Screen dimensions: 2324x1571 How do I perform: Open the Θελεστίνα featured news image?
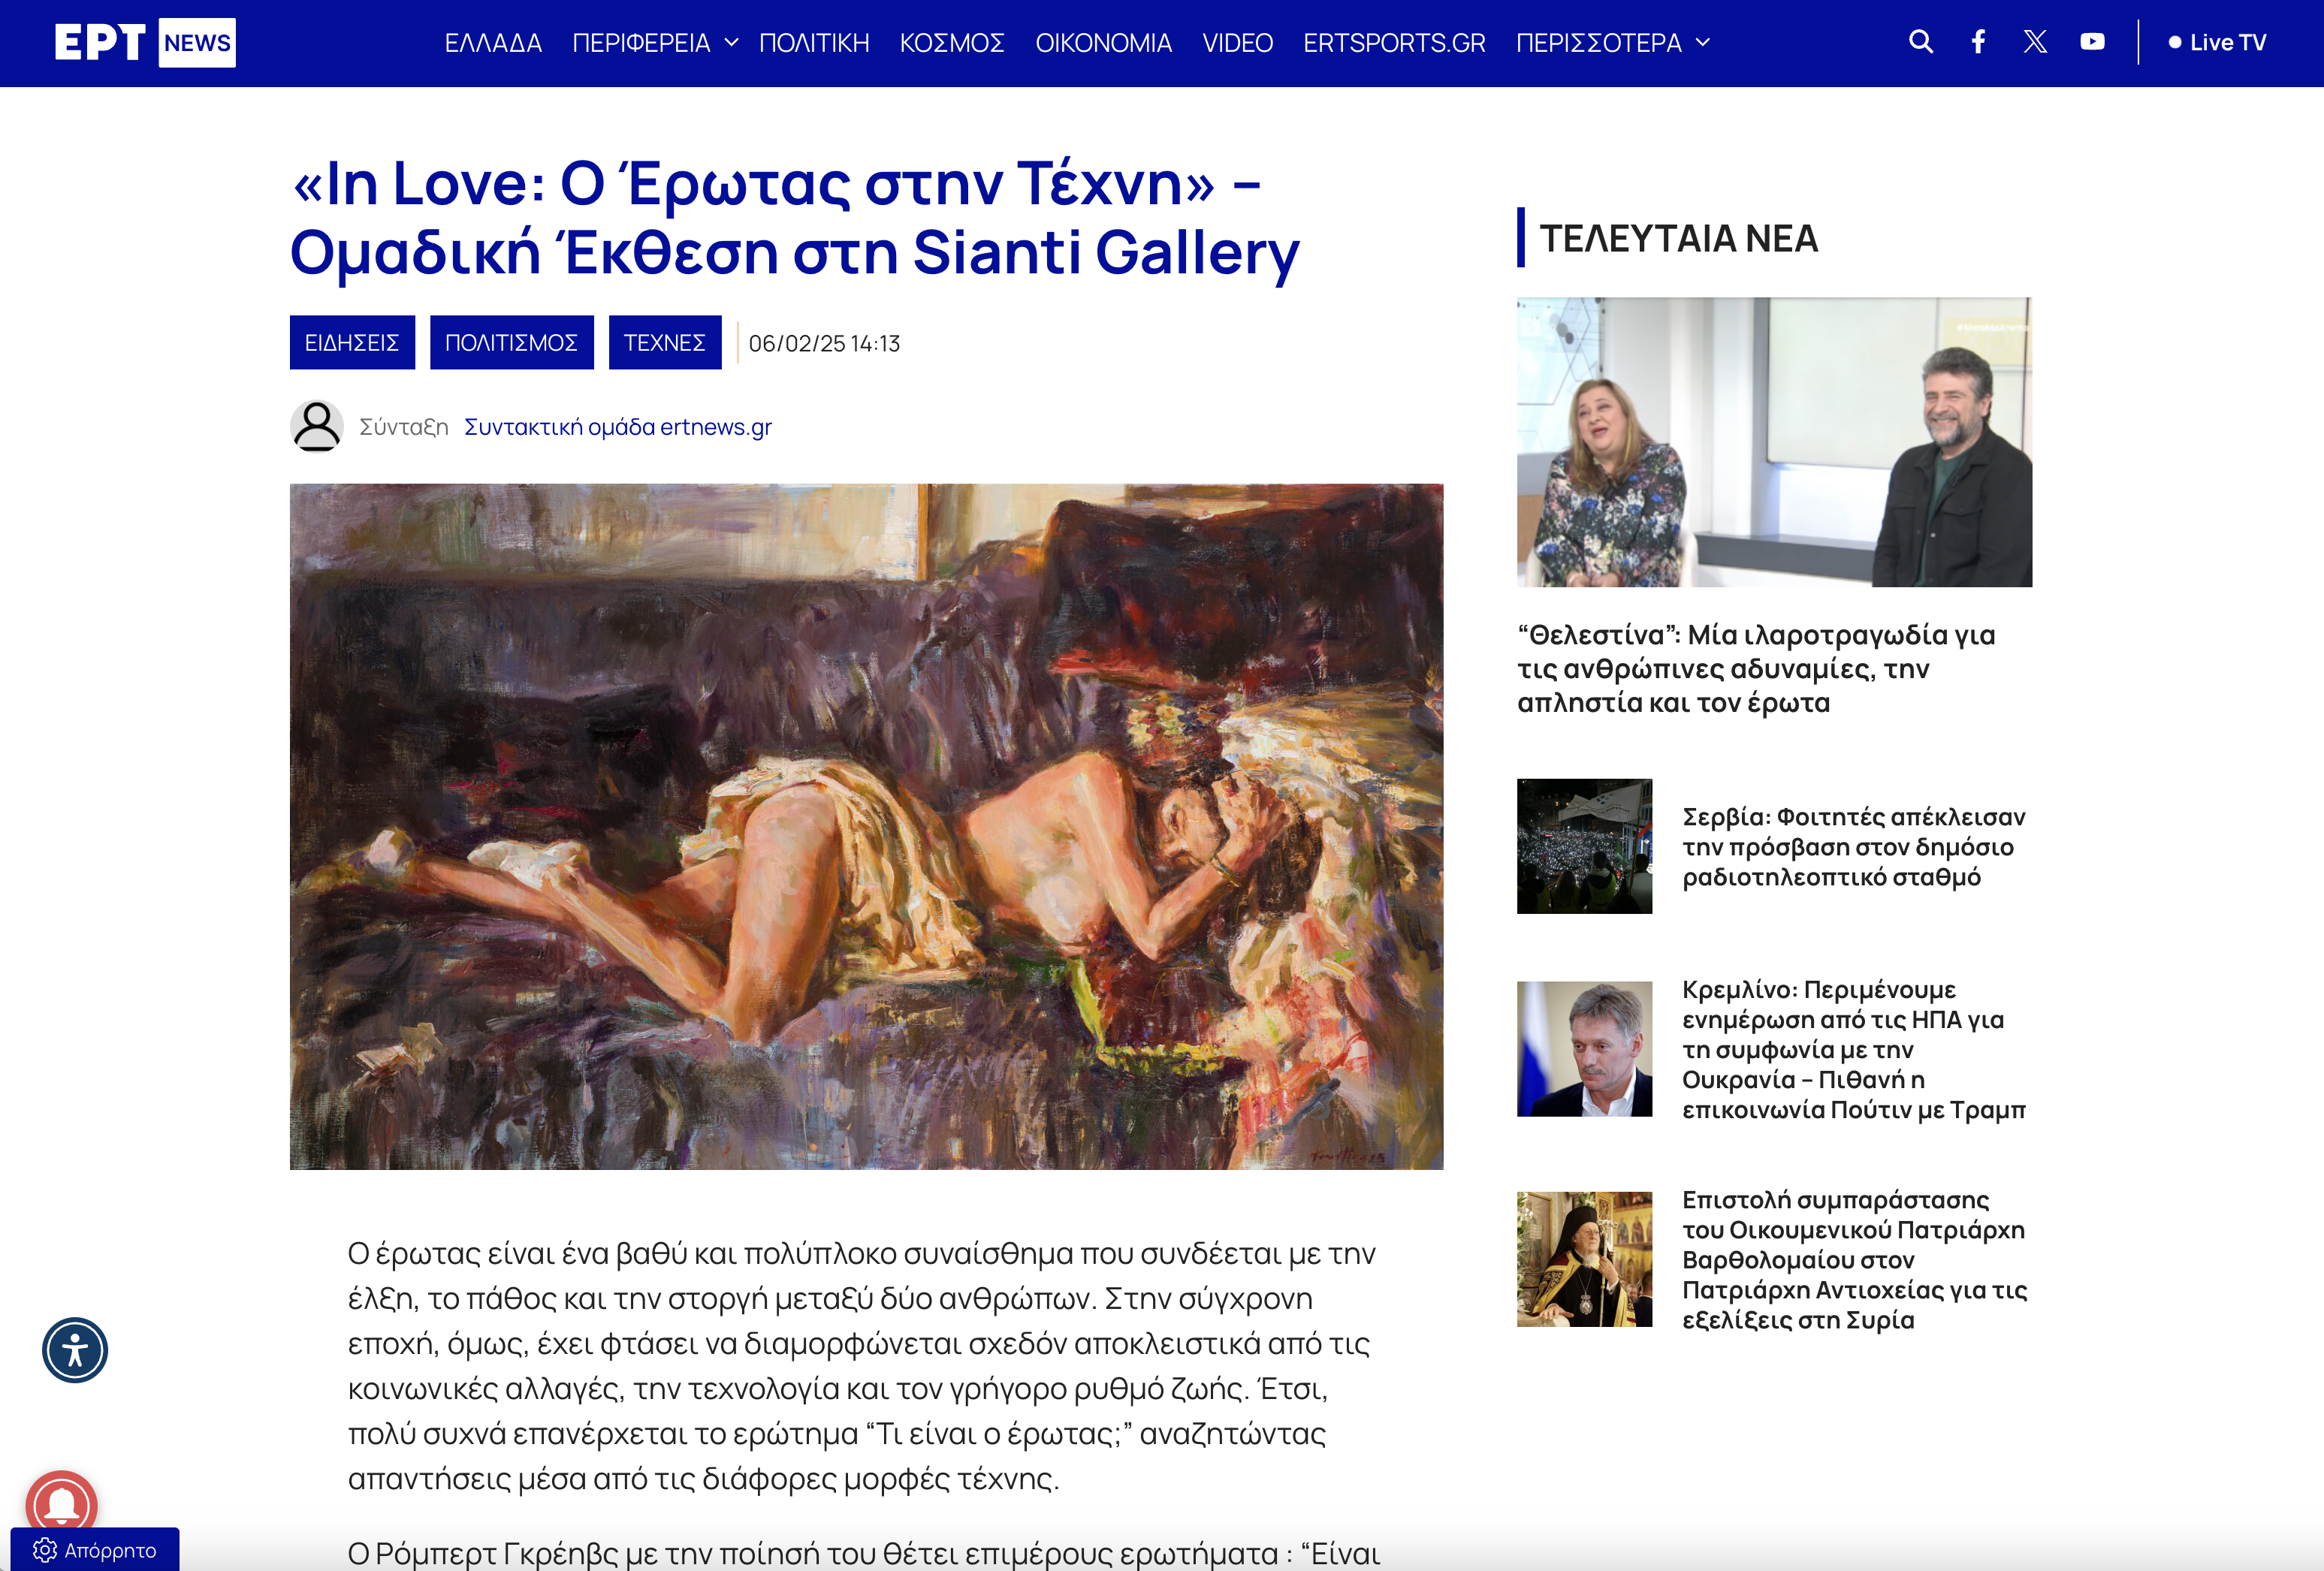1774,442
